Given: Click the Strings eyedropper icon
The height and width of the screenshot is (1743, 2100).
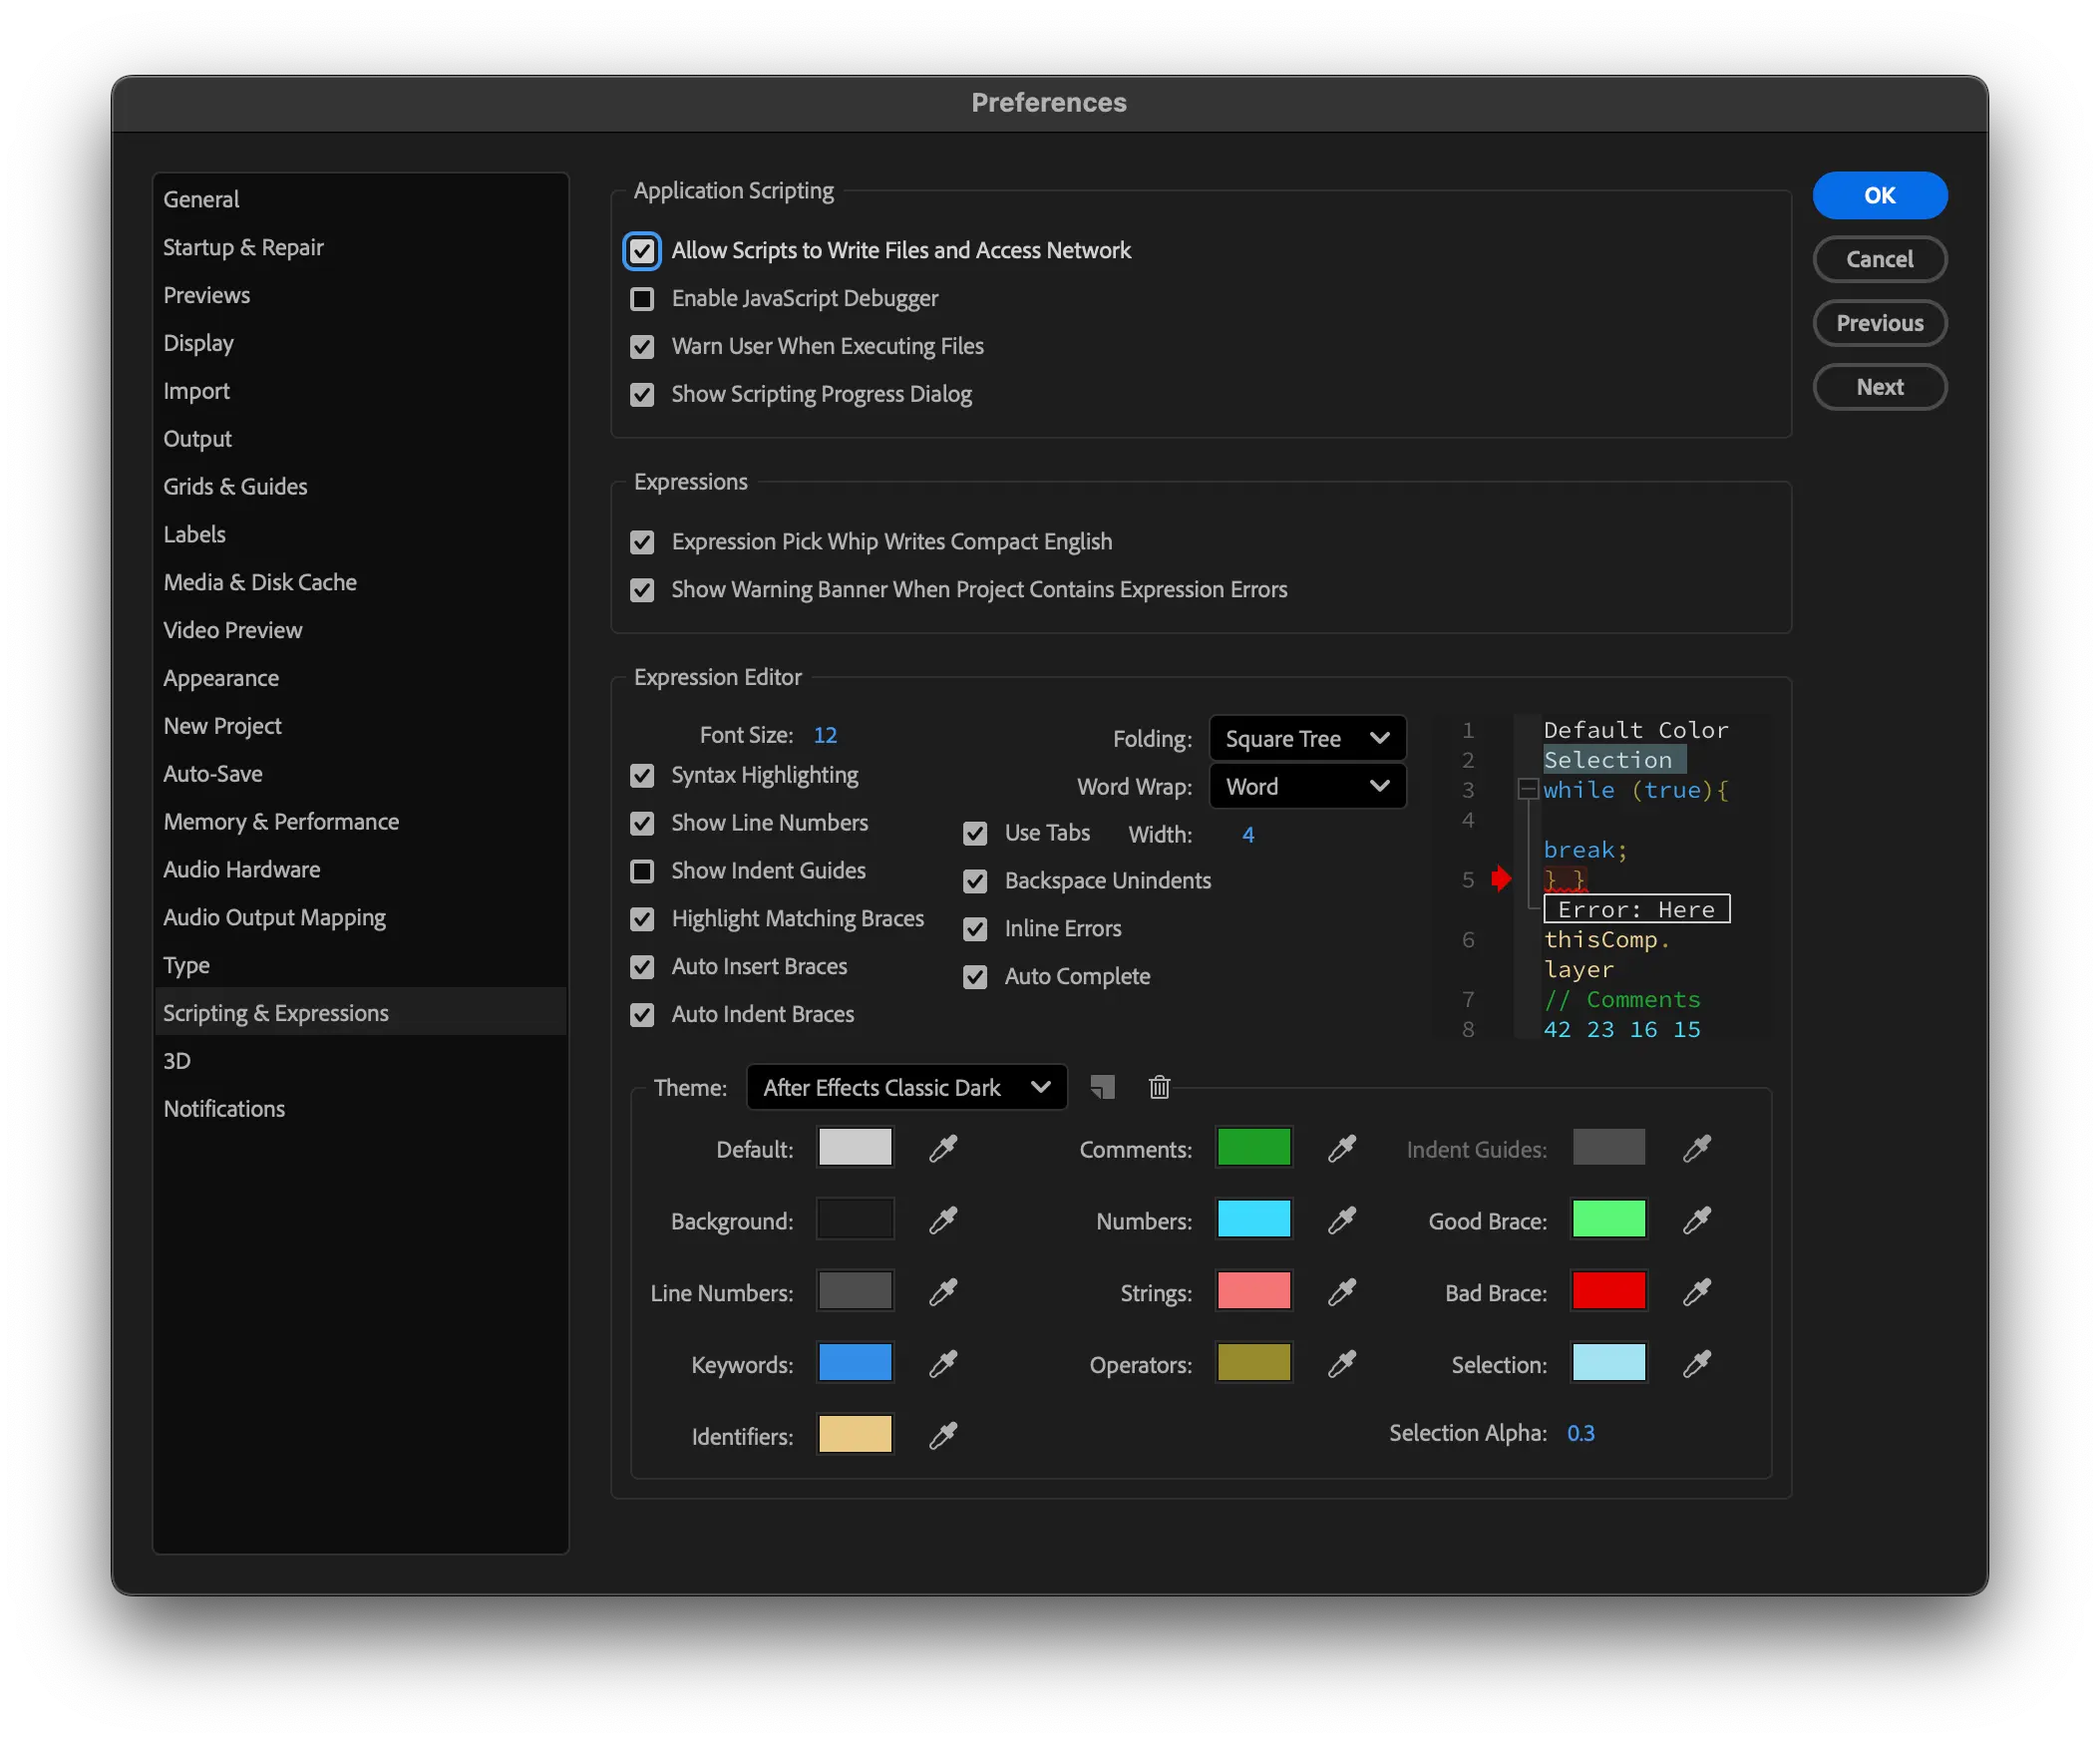Looking at the screenshot, I should 1341,1292.
